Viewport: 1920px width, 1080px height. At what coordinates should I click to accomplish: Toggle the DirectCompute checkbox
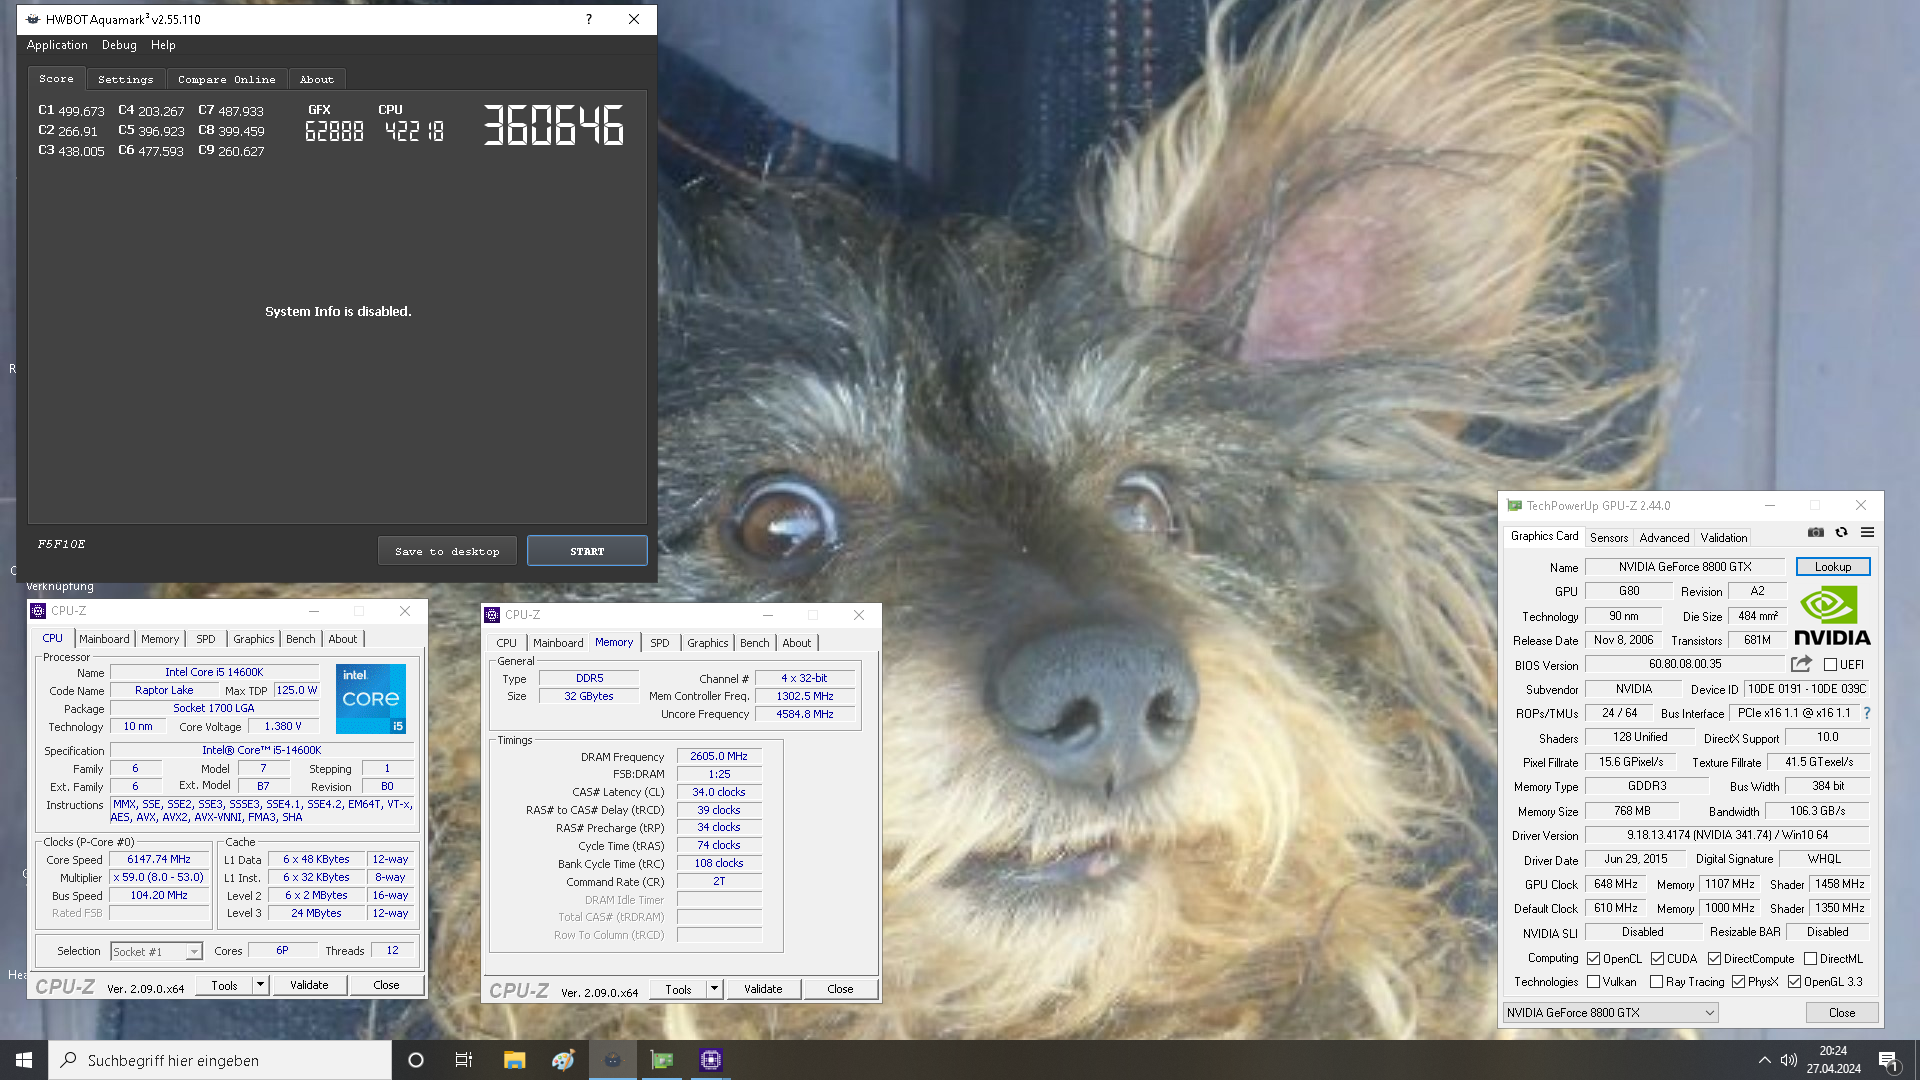1714,959
